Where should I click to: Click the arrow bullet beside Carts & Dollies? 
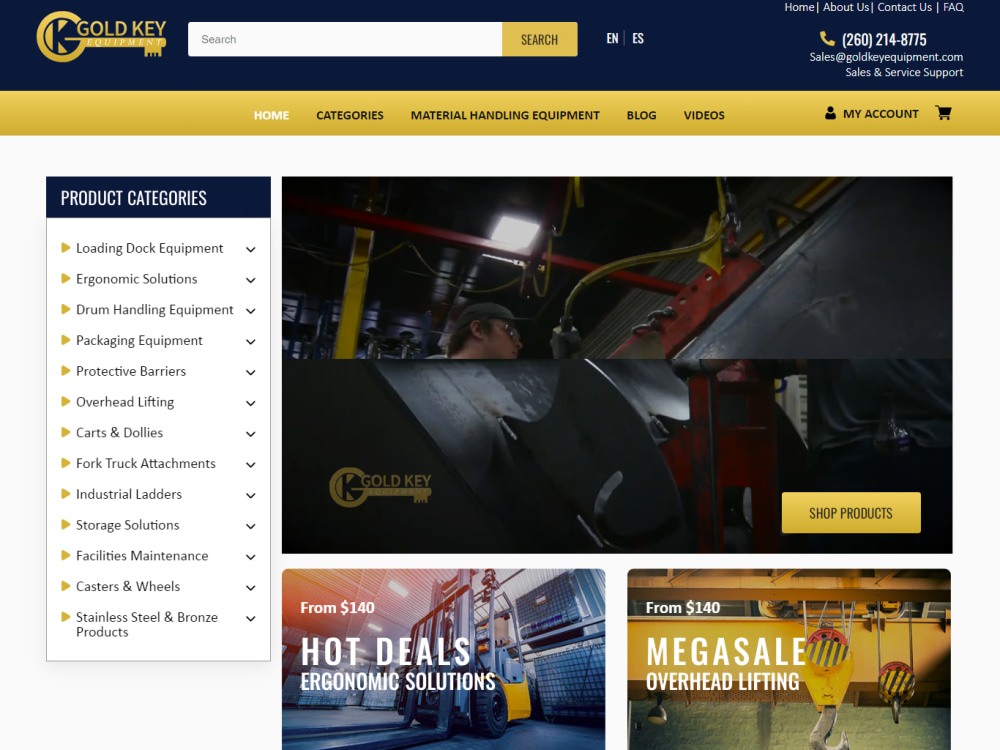point(65,432)
